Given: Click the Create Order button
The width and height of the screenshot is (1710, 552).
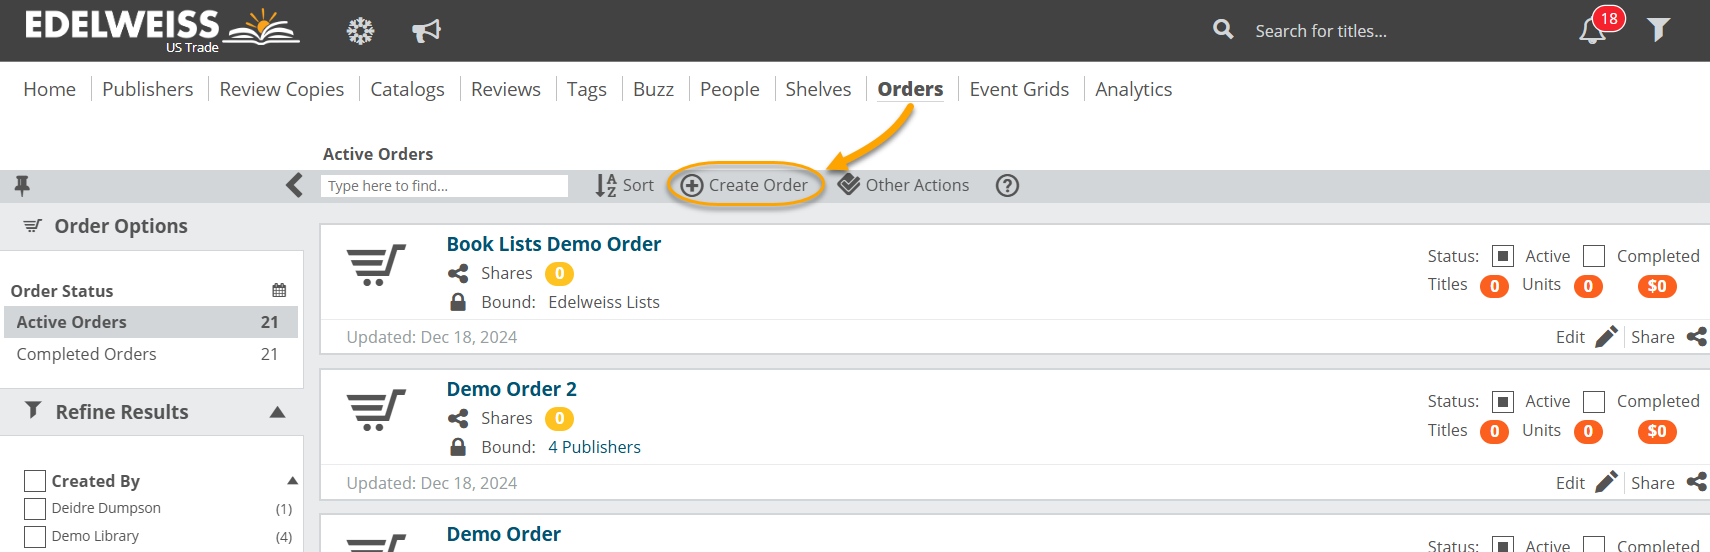Looking at the screenshot, I should tap(746, 185).
